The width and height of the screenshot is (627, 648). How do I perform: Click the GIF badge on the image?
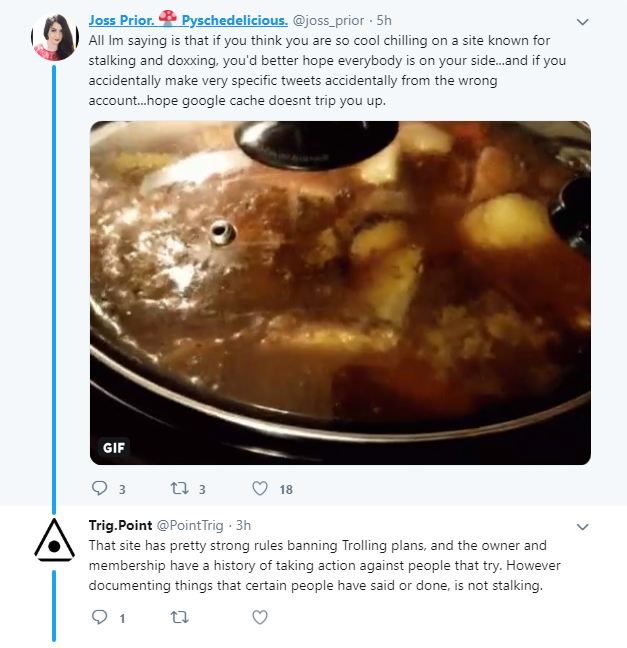[x=114, y=448]
